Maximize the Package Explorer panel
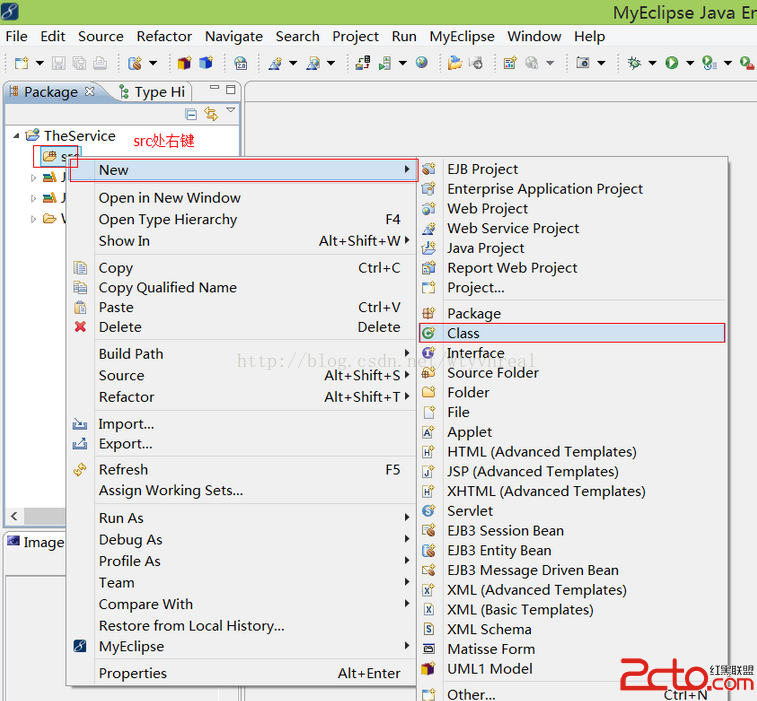This screenshot has width=757, height=701. [231, 89]
